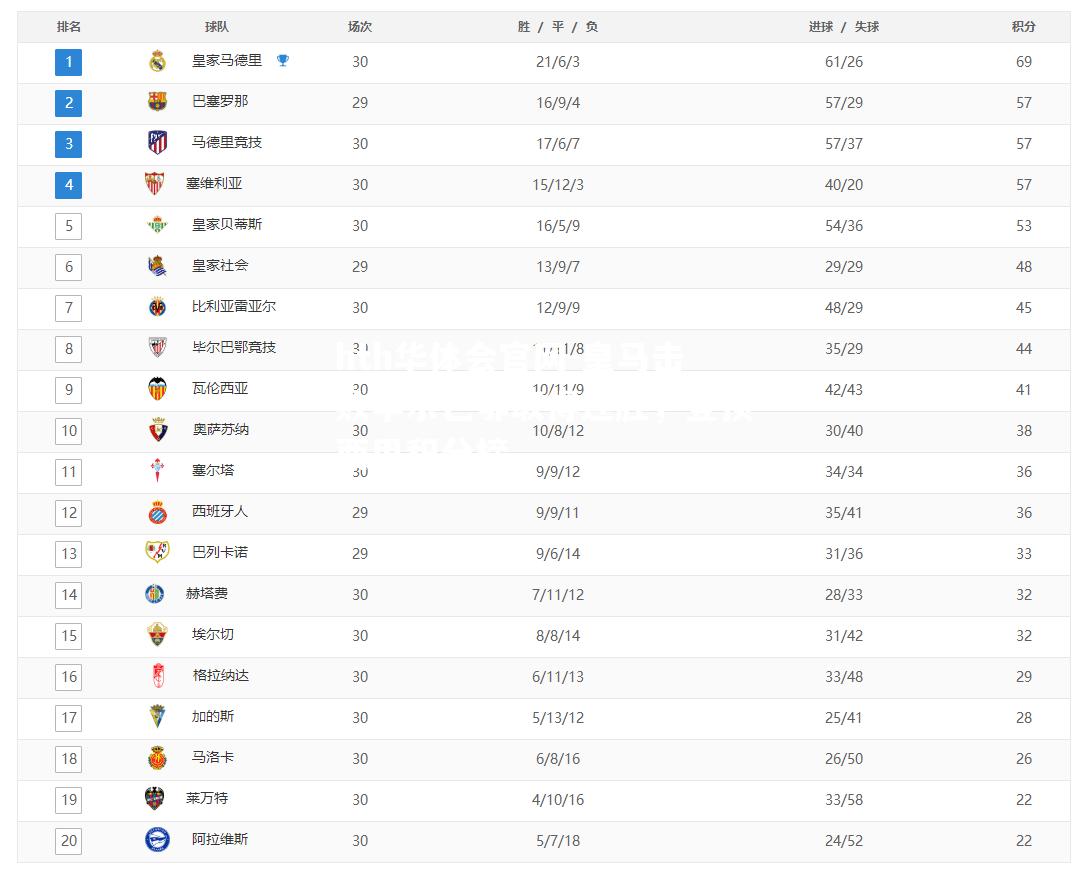Select the Atletico Madrid crest icon
The image size is (1089, 872).
point(158,142)
